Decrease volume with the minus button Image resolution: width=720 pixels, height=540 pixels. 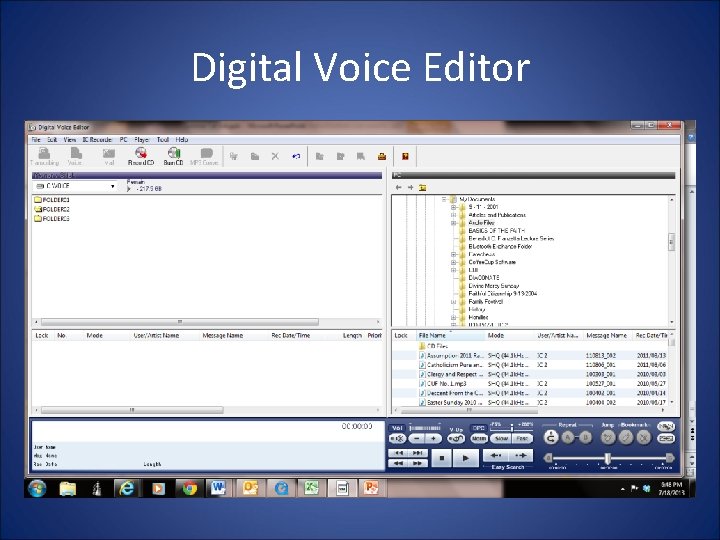(x=416, y=439)
